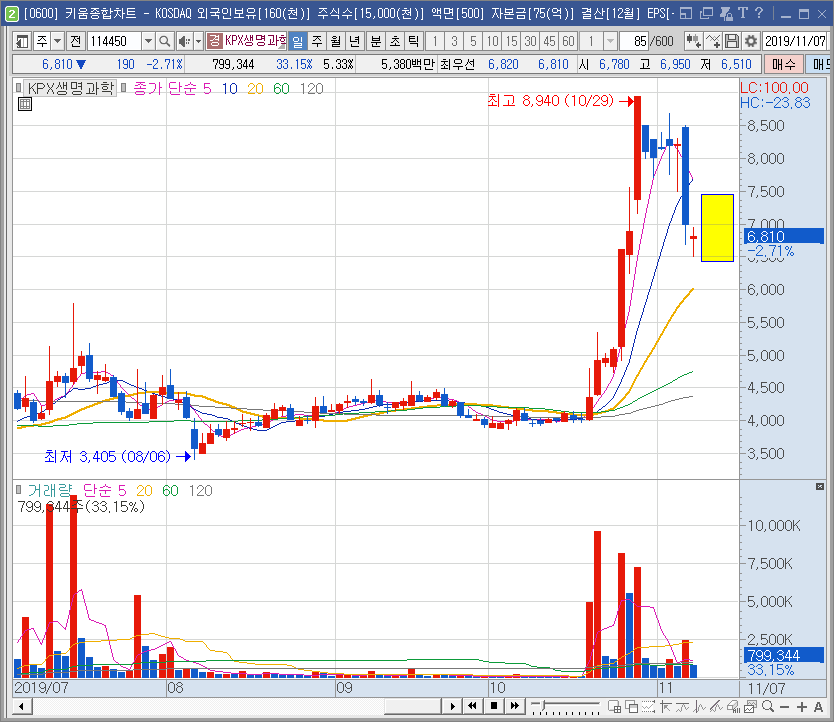This screenshot has width=834, height=722.
Task: Select the 초 second chart tab
Action: [395, 41]
